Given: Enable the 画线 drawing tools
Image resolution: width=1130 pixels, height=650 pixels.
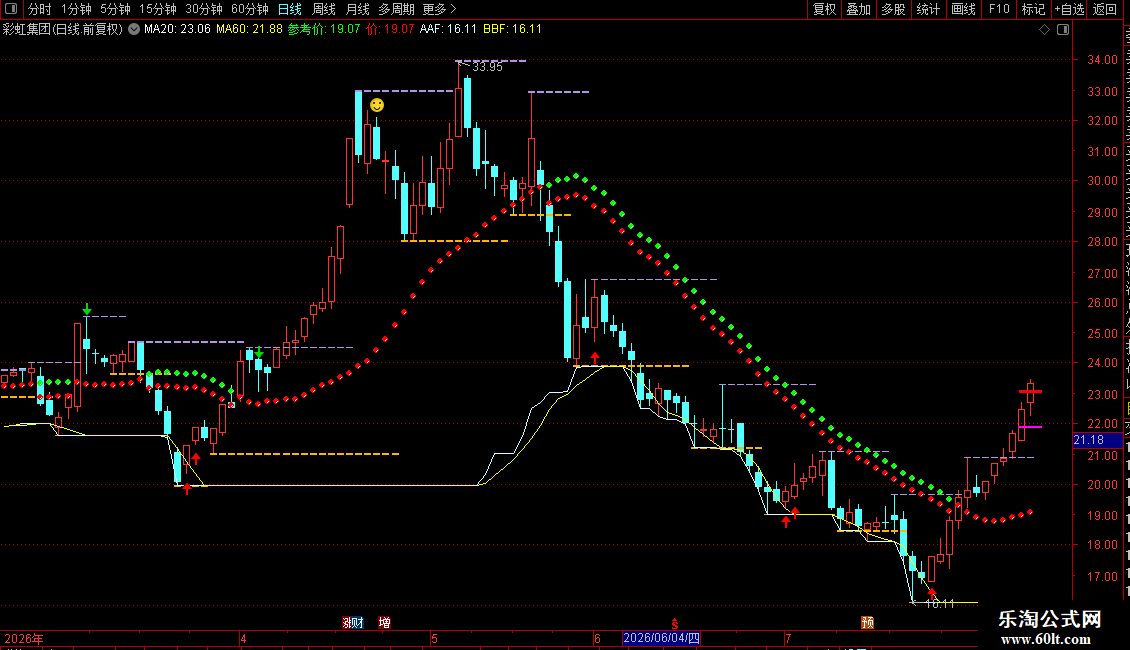Looking at the screenshot, I should coord(964,9).
